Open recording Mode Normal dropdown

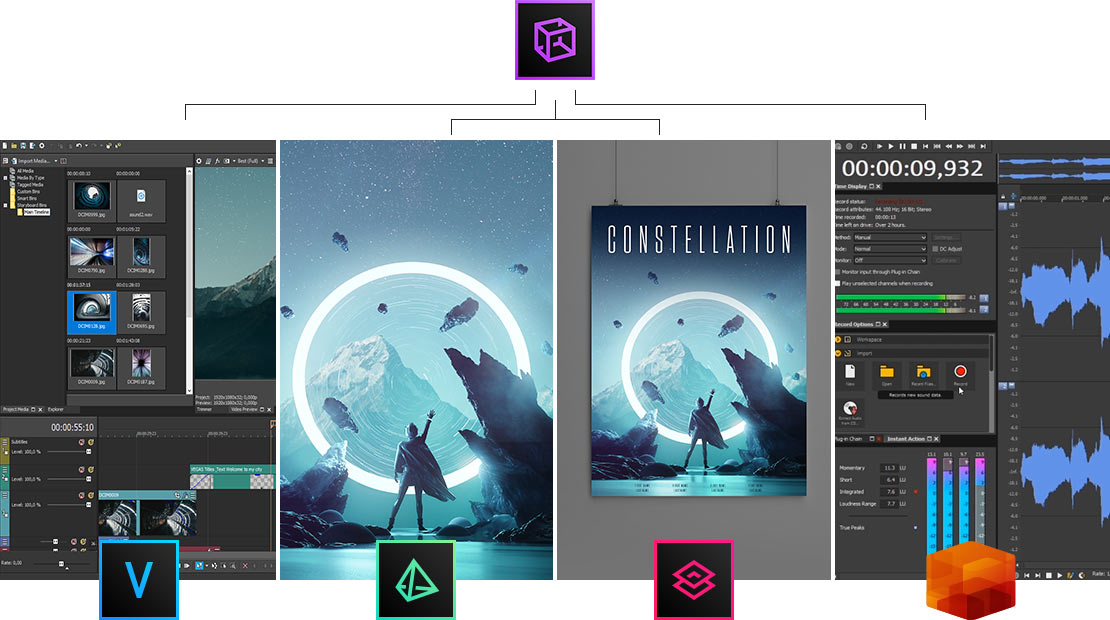point(890,249)
